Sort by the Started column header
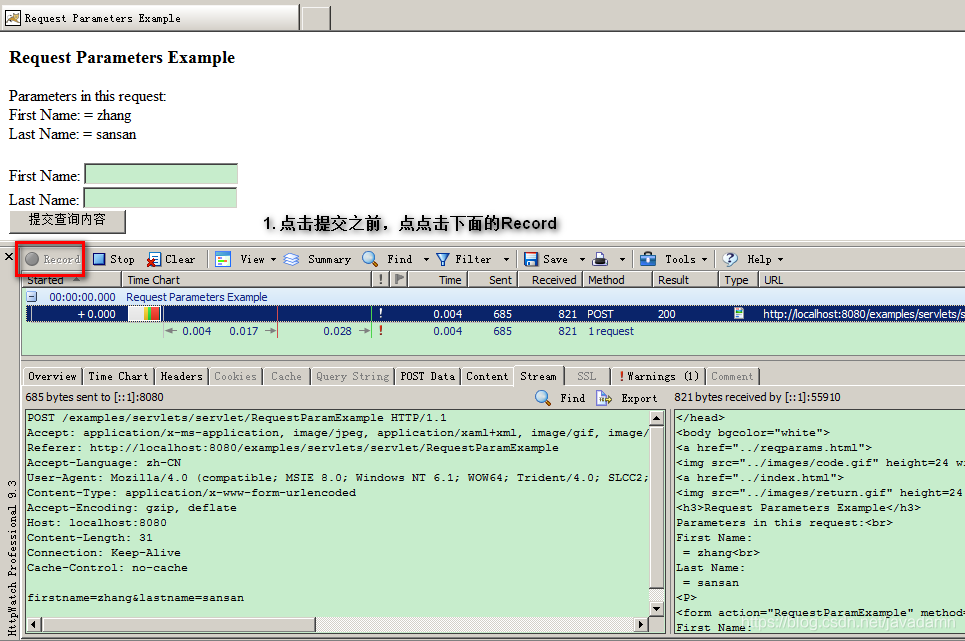 pos(71,280)
